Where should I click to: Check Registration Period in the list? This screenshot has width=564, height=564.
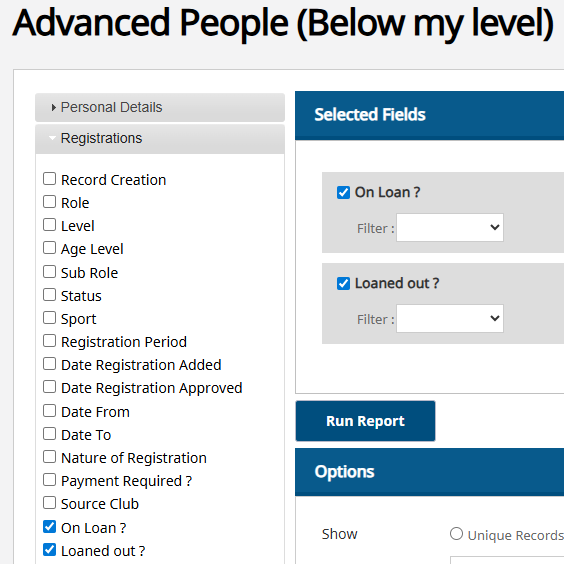pos(49,341)
